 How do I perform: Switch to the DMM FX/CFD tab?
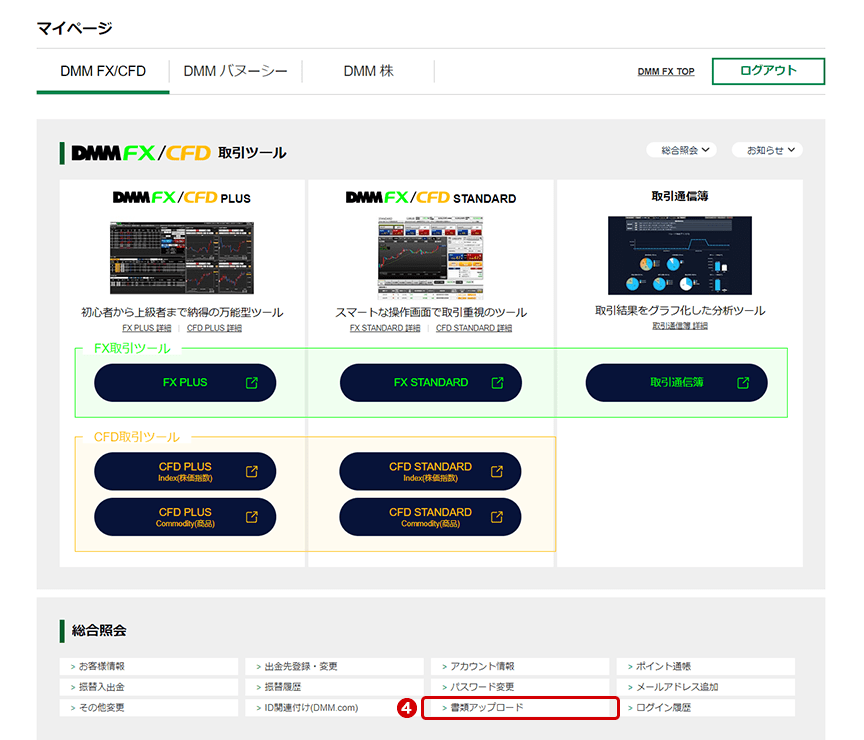pos(103,71)
